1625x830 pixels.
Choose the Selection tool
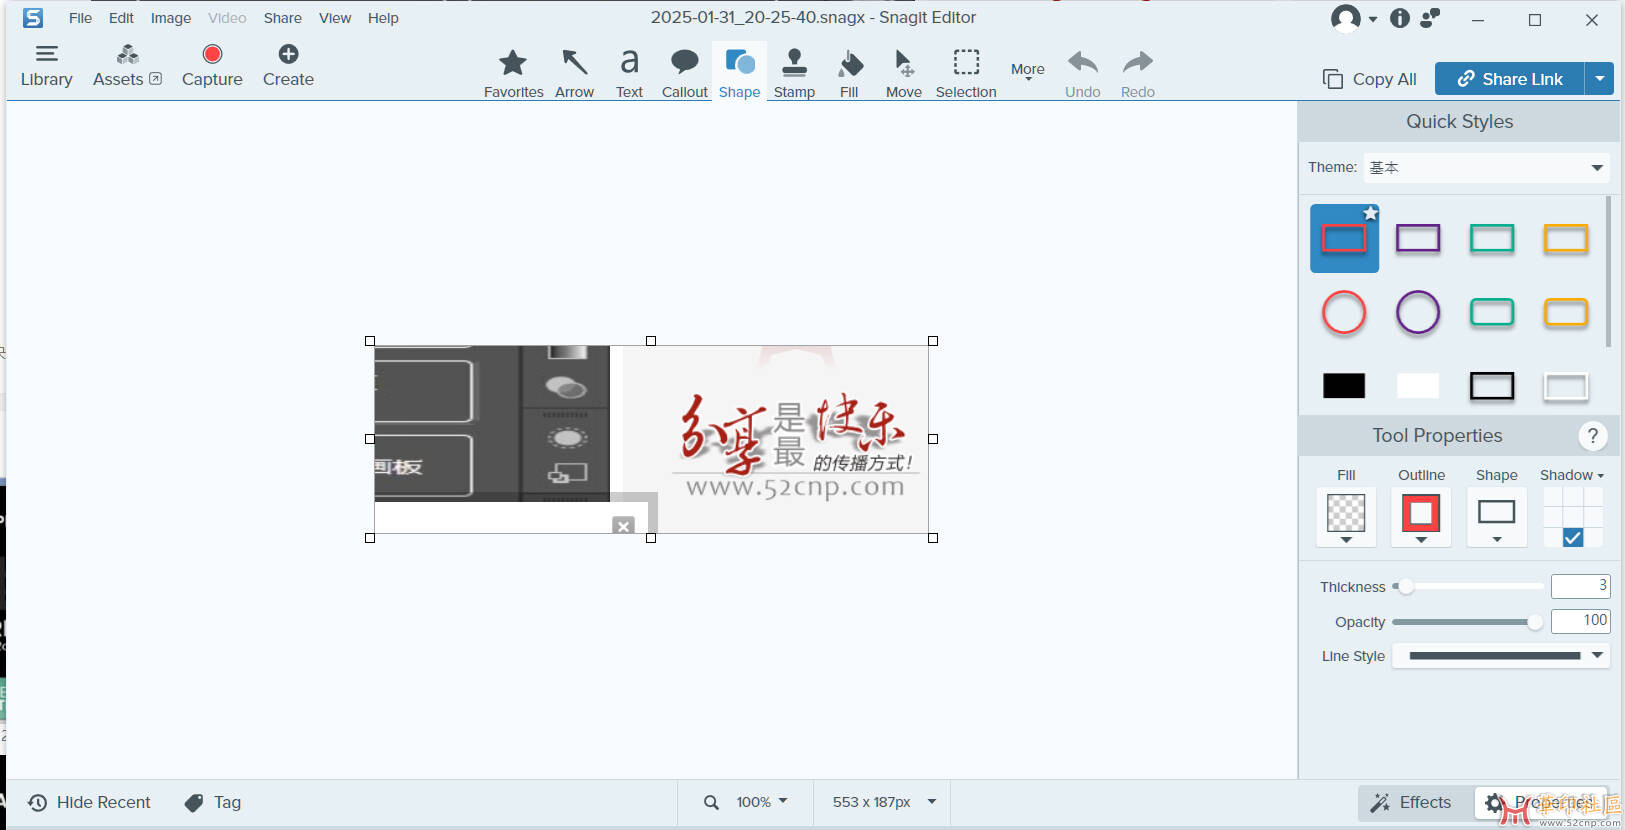(965, 73)
